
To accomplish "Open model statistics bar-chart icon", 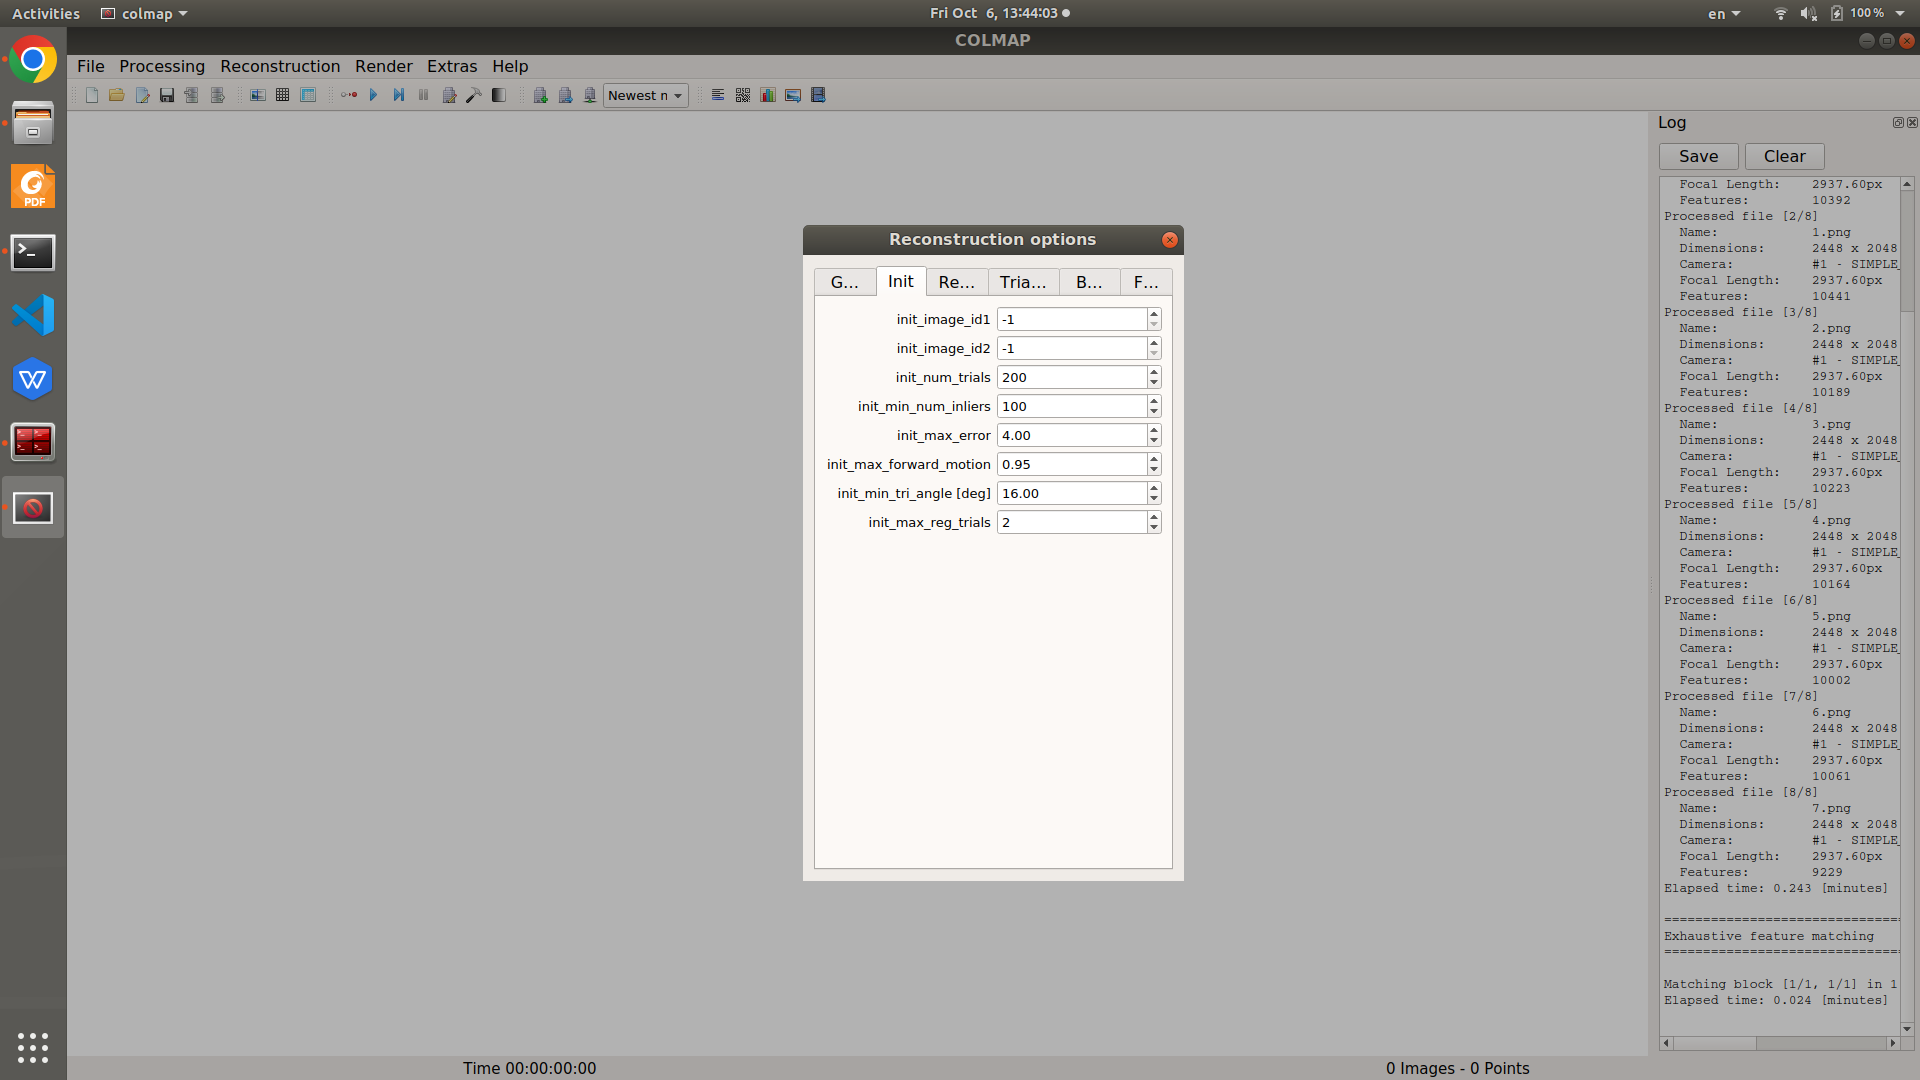I will pos(768,95).
